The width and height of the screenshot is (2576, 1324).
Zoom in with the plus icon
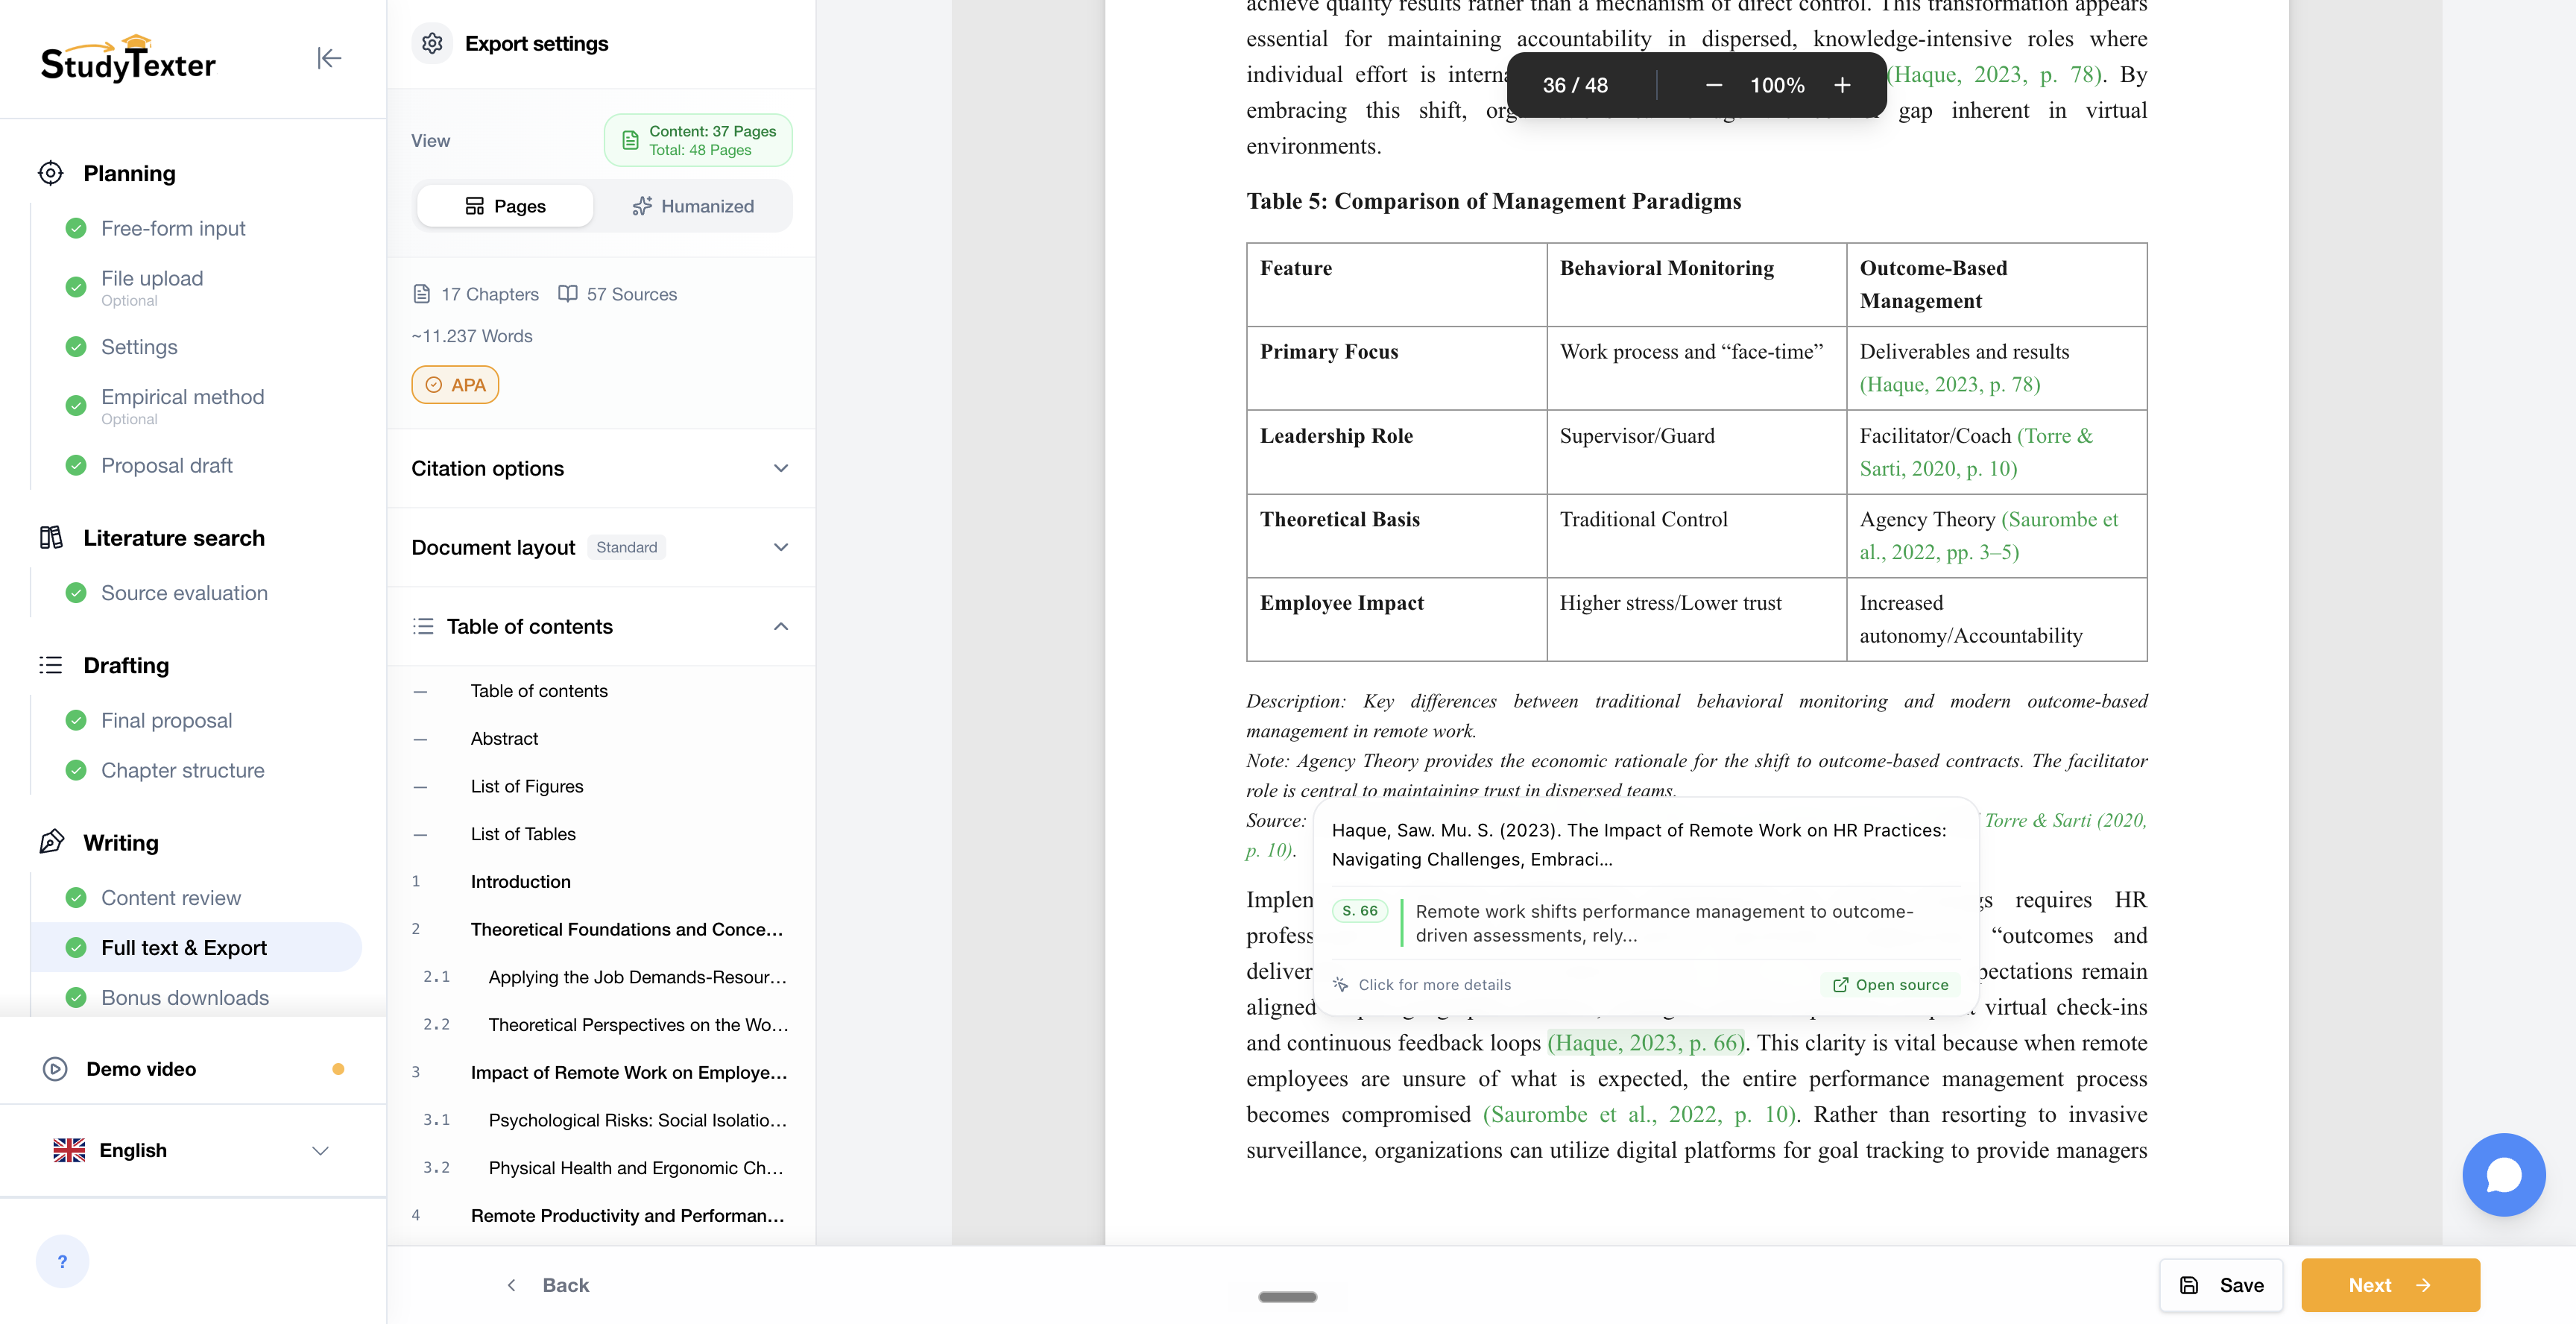click(x=1842, y=85)
